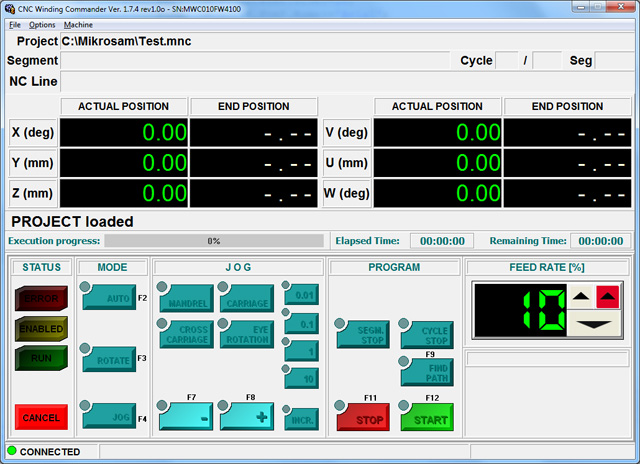The width and height of the screenshot is (640, 464).
Task: Click the application icon in title bar
Action: (x=10, y=9)
